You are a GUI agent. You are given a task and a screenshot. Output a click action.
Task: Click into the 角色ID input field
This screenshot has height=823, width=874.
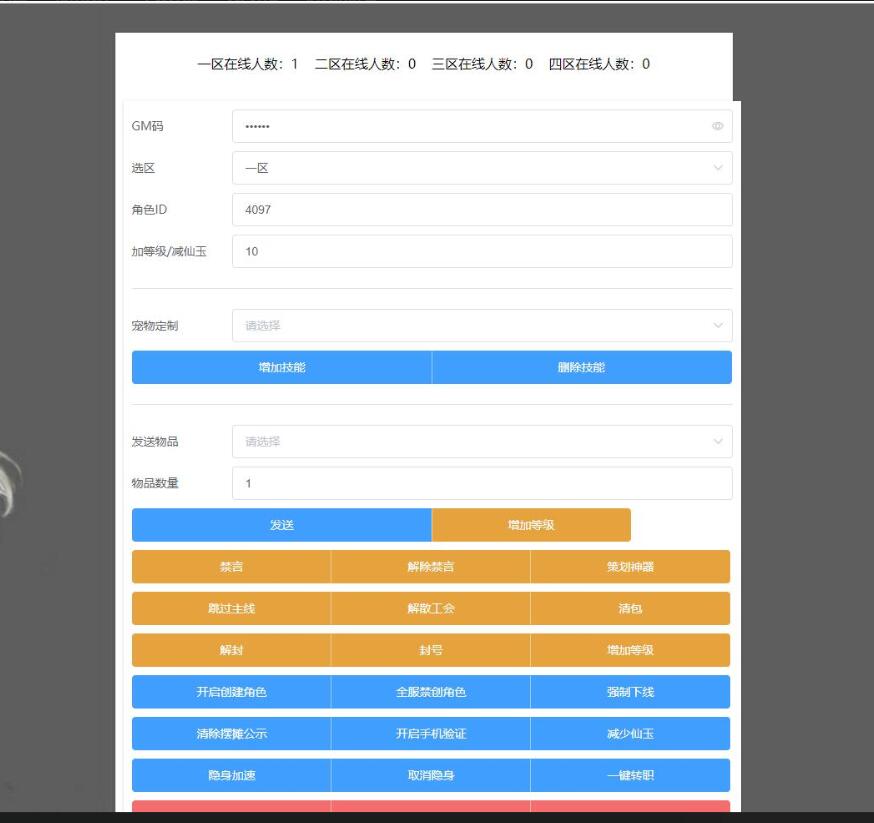[x=482, y=210]
